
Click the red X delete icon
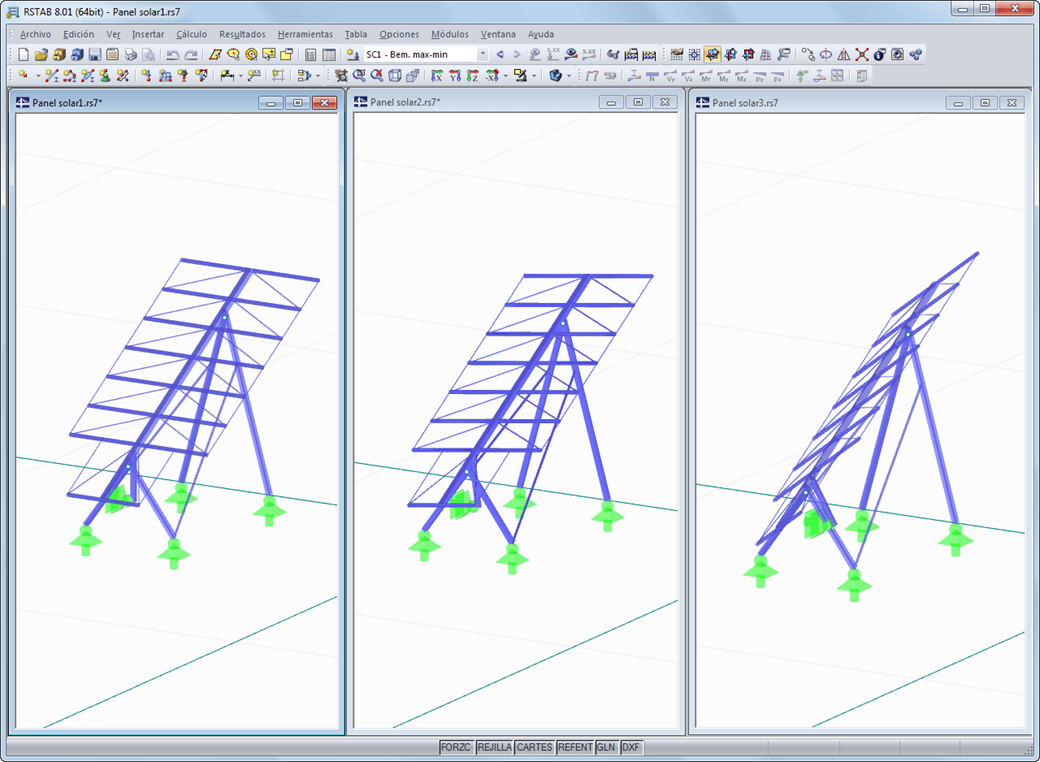[x=862, y=54]
